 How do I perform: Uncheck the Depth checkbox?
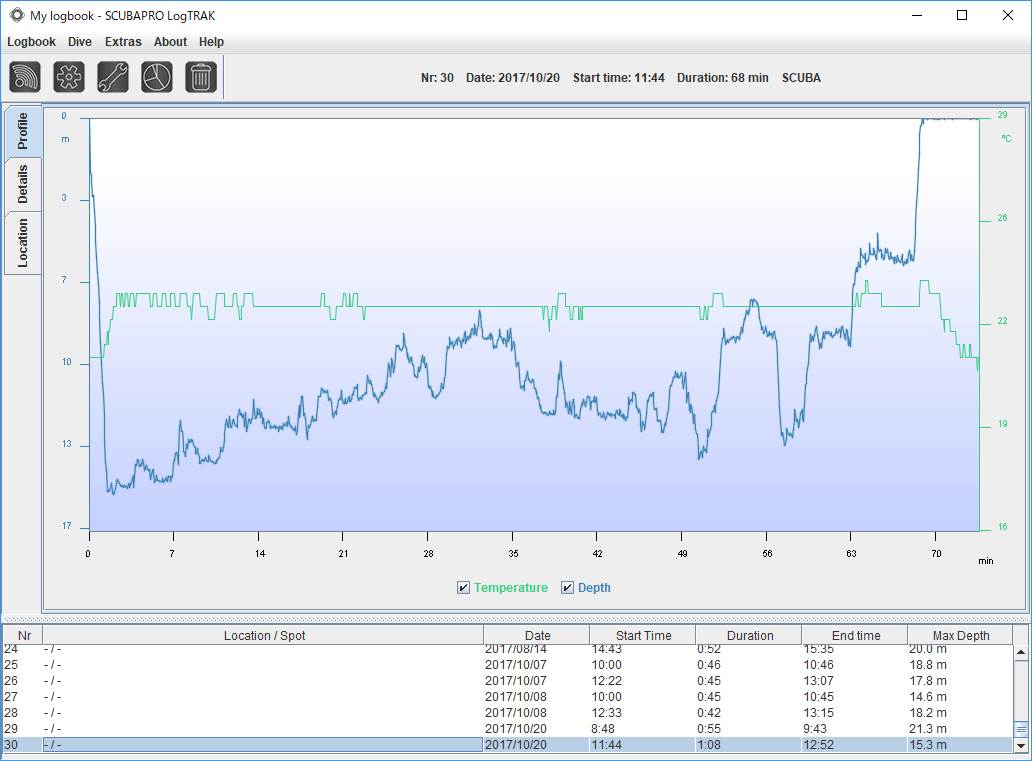[567, 588]
